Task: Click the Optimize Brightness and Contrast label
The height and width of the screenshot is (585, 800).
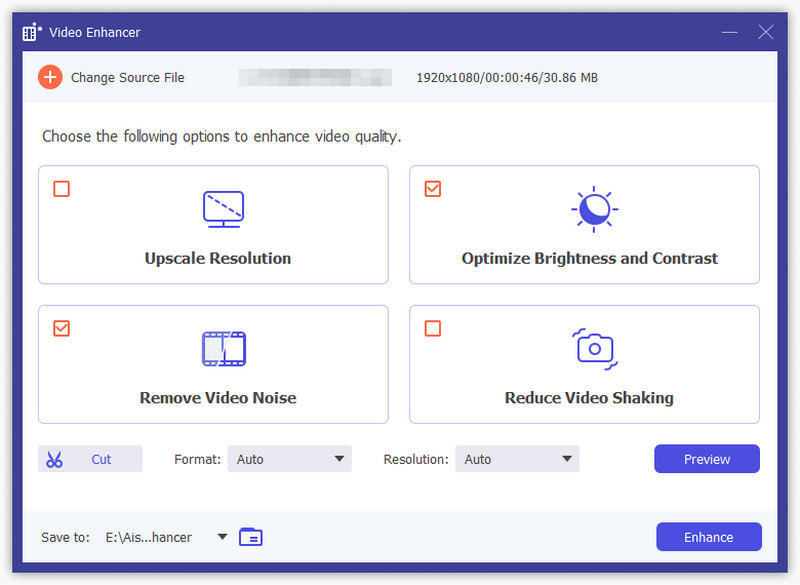Action: (x=589, y=258)
